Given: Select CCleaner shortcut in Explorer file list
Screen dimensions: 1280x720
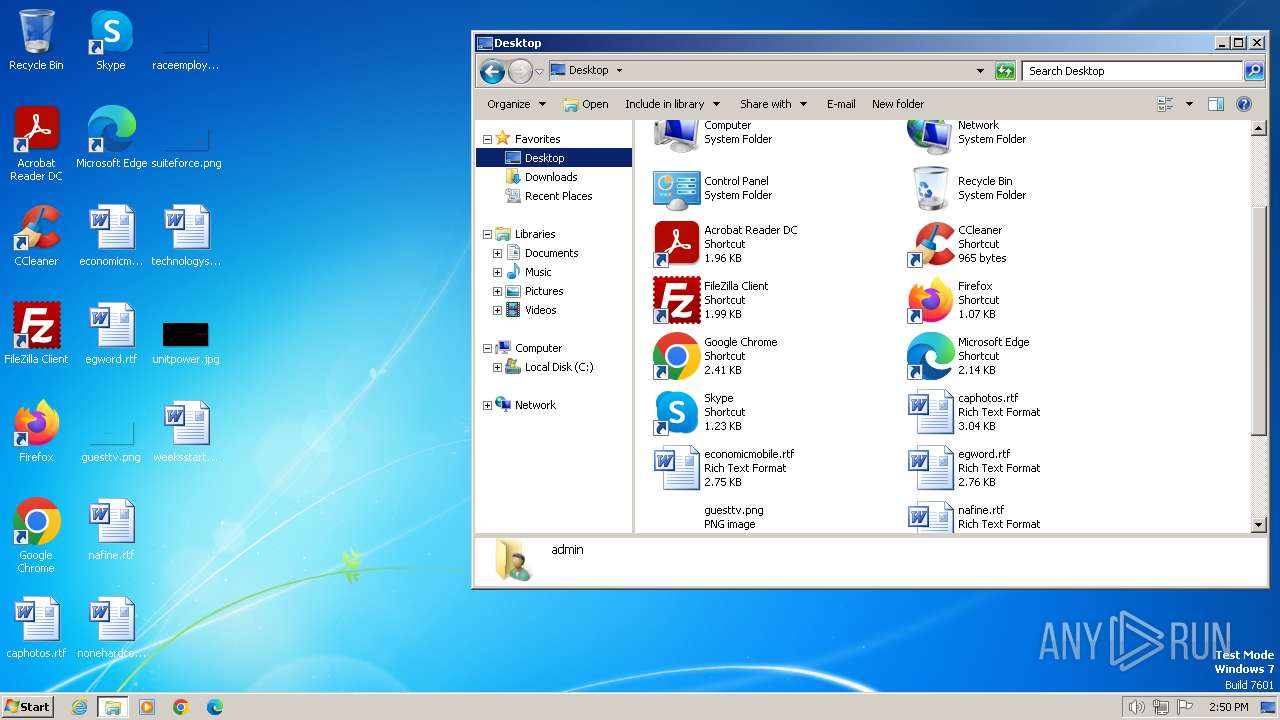Looking at the screenshot, I should pos(956,244).
